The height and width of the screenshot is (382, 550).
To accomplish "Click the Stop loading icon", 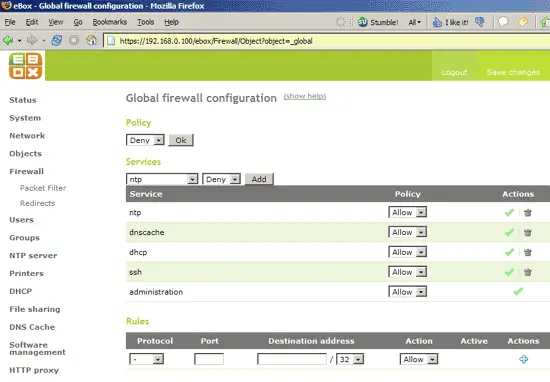I will click(x=74, y=40).
